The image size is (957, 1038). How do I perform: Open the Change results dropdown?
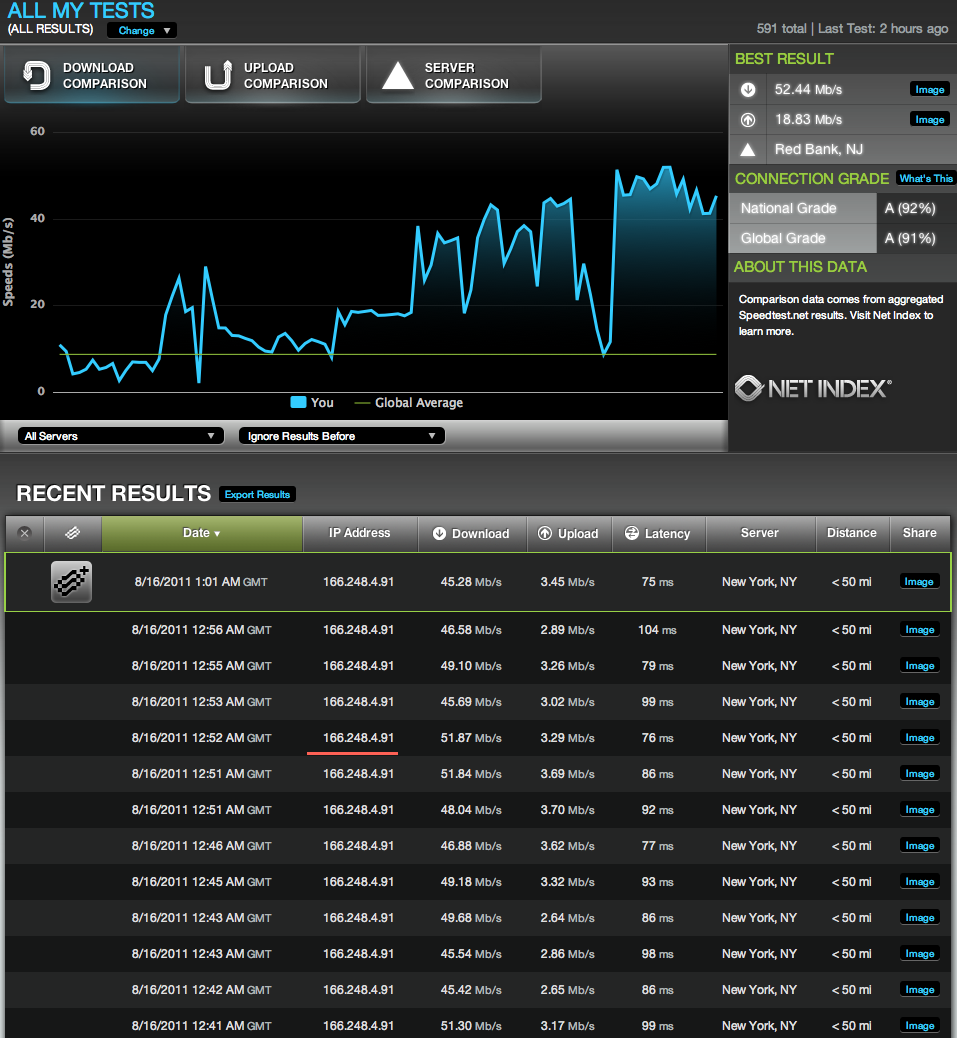point(142,30)
